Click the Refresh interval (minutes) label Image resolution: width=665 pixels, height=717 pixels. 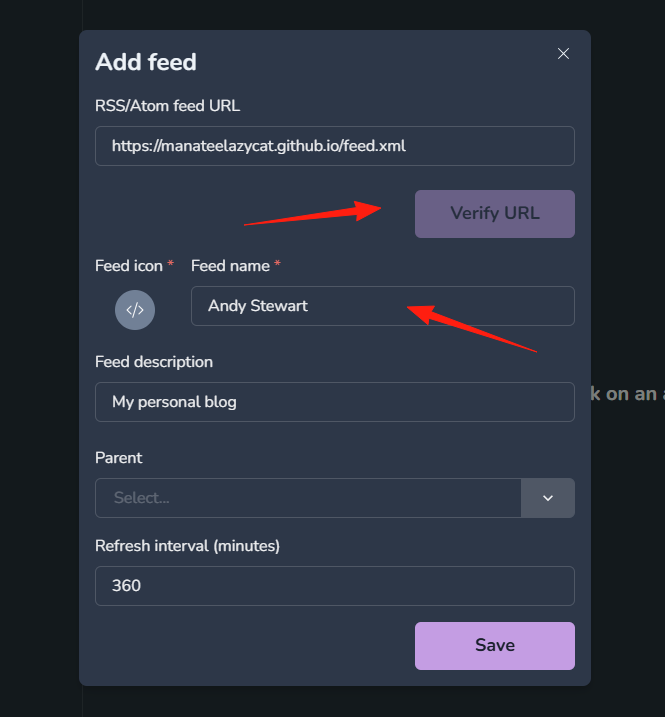187,546
